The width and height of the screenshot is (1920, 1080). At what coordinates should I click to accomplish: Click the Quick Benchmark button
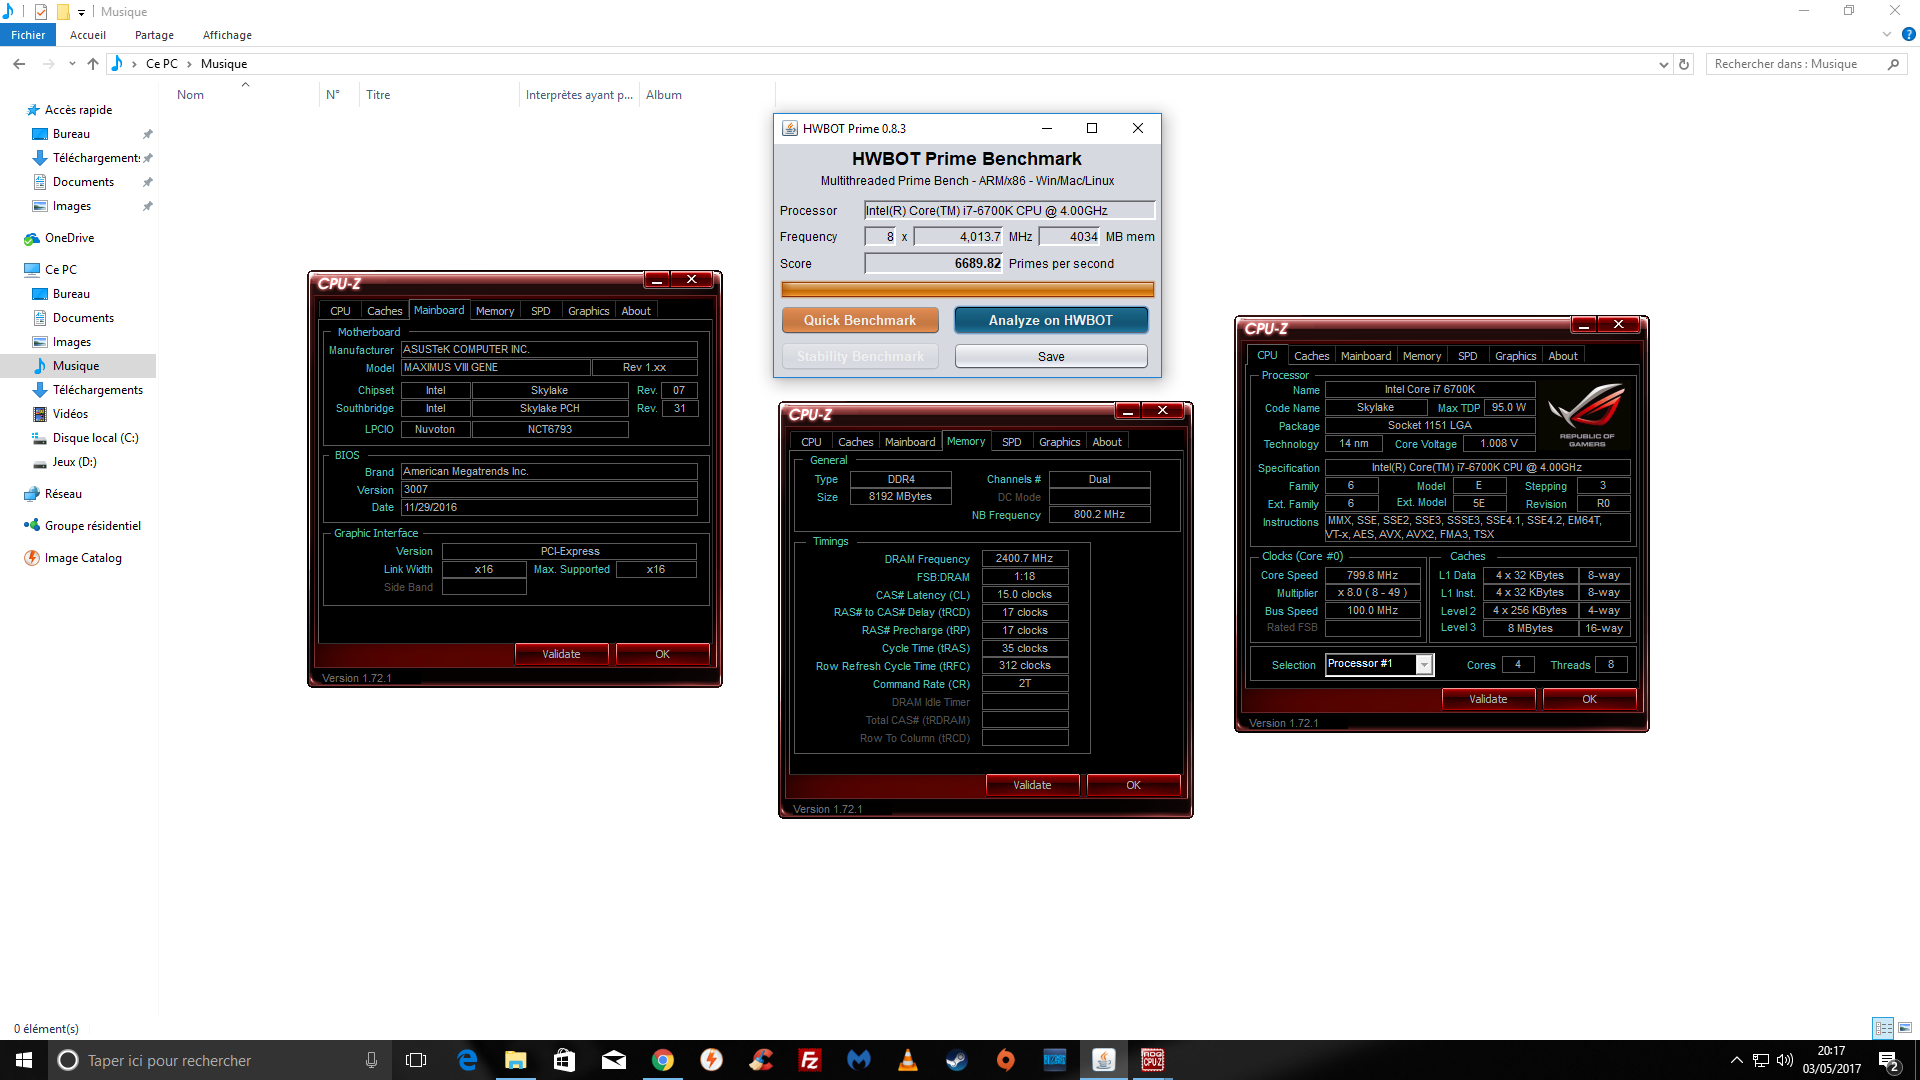pyautogui.click(x=860, y=320)
